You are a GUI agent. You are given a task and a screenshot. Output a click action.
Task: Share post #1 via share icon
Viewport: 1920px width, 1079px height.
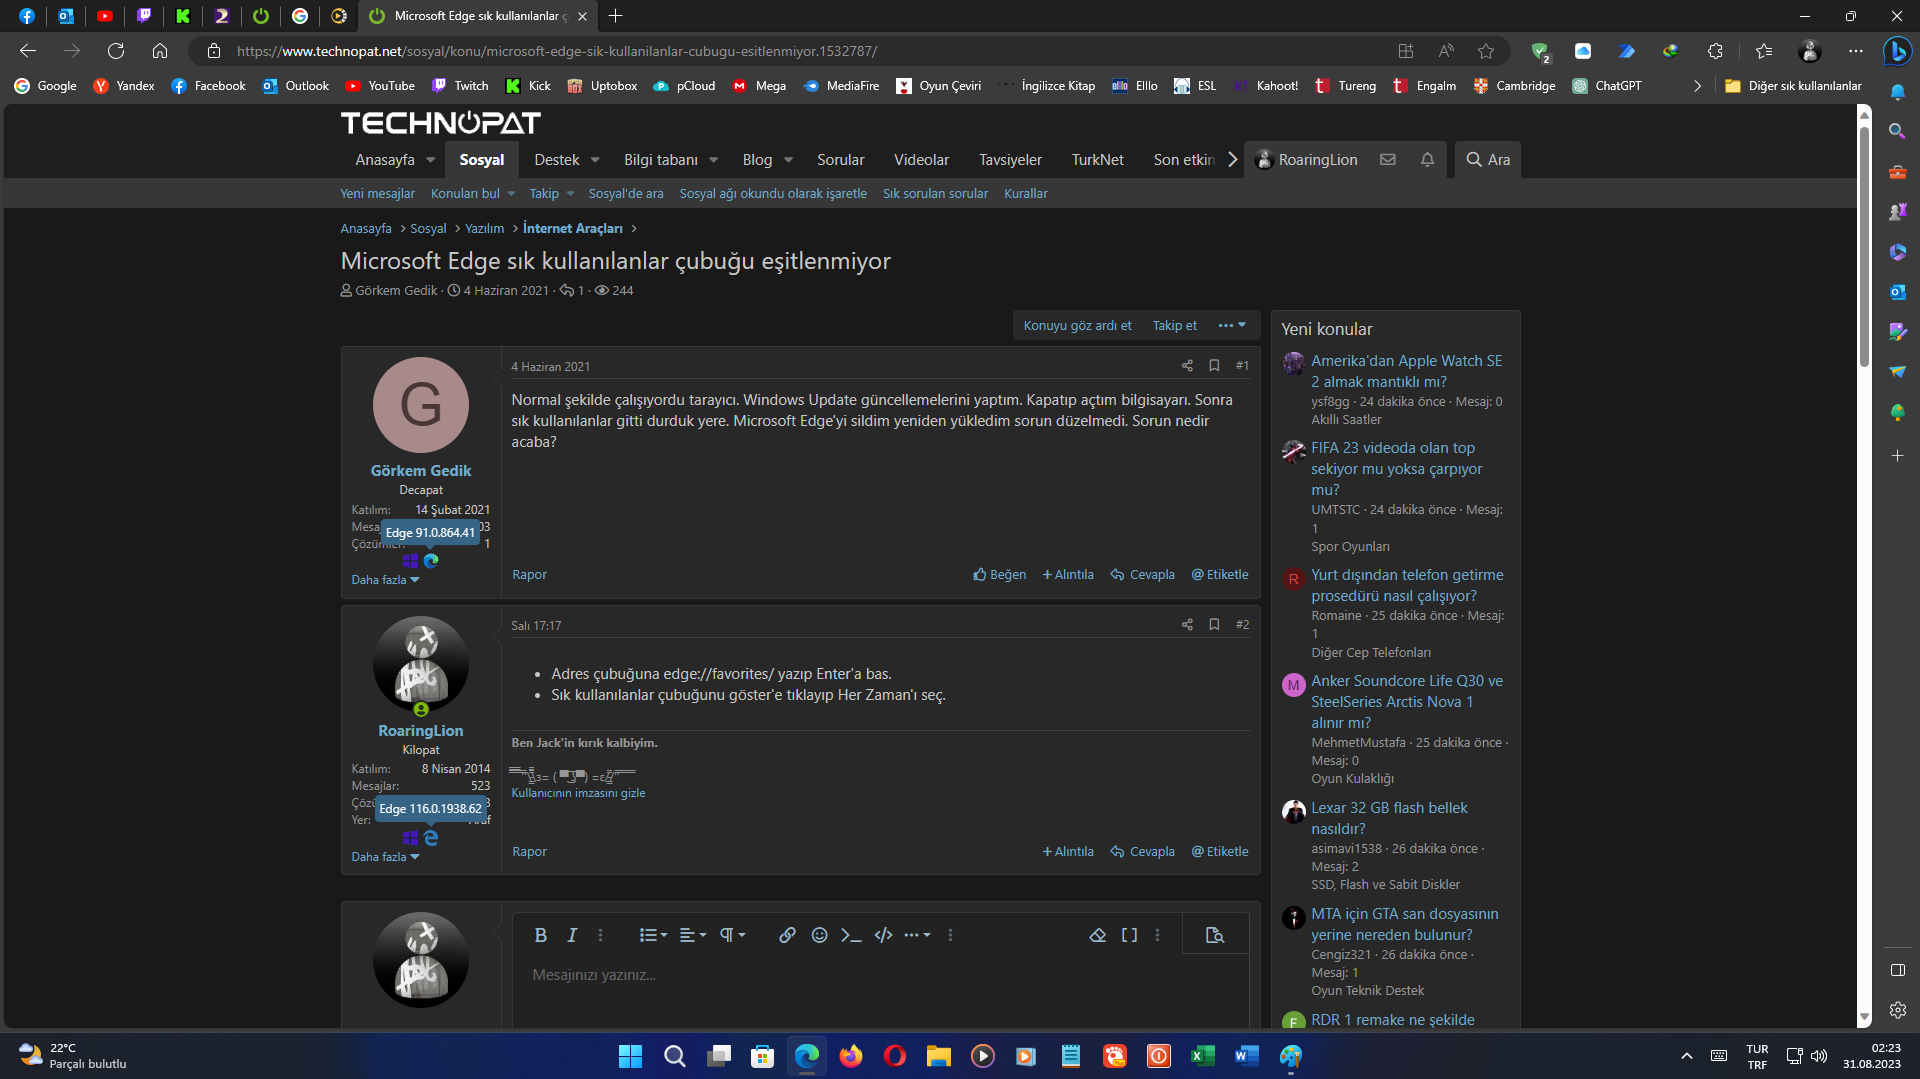1187,366
